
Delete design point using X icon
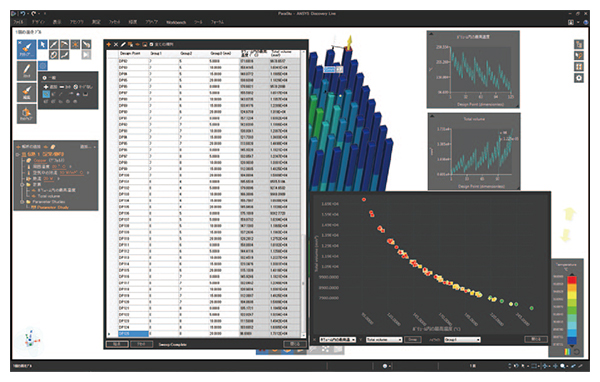[116, 44]
